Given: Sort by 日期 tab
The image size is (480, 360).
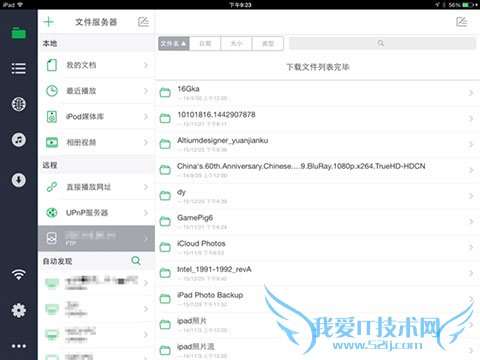Looking at the screenshot, I should (205, 43).
